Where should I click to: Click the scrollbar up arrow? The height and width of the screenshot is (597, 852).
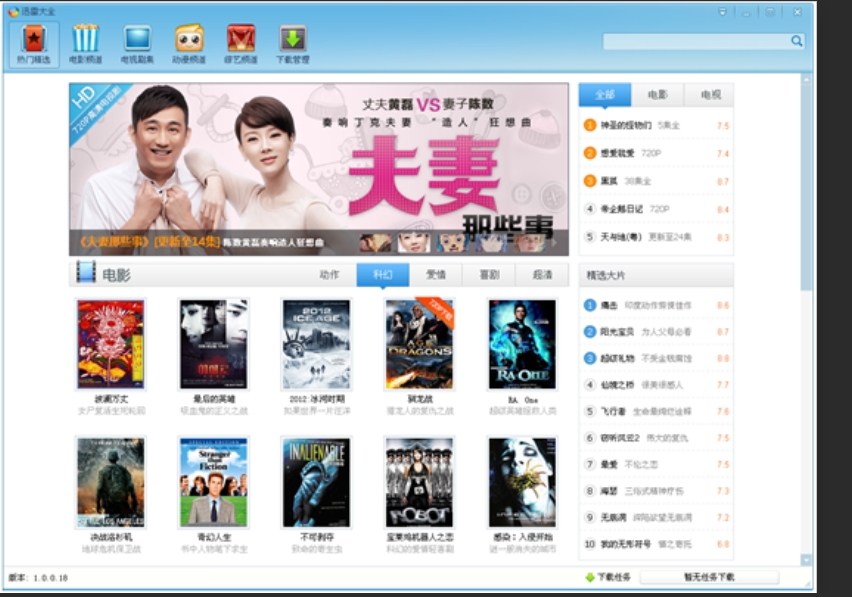[806, 80]
